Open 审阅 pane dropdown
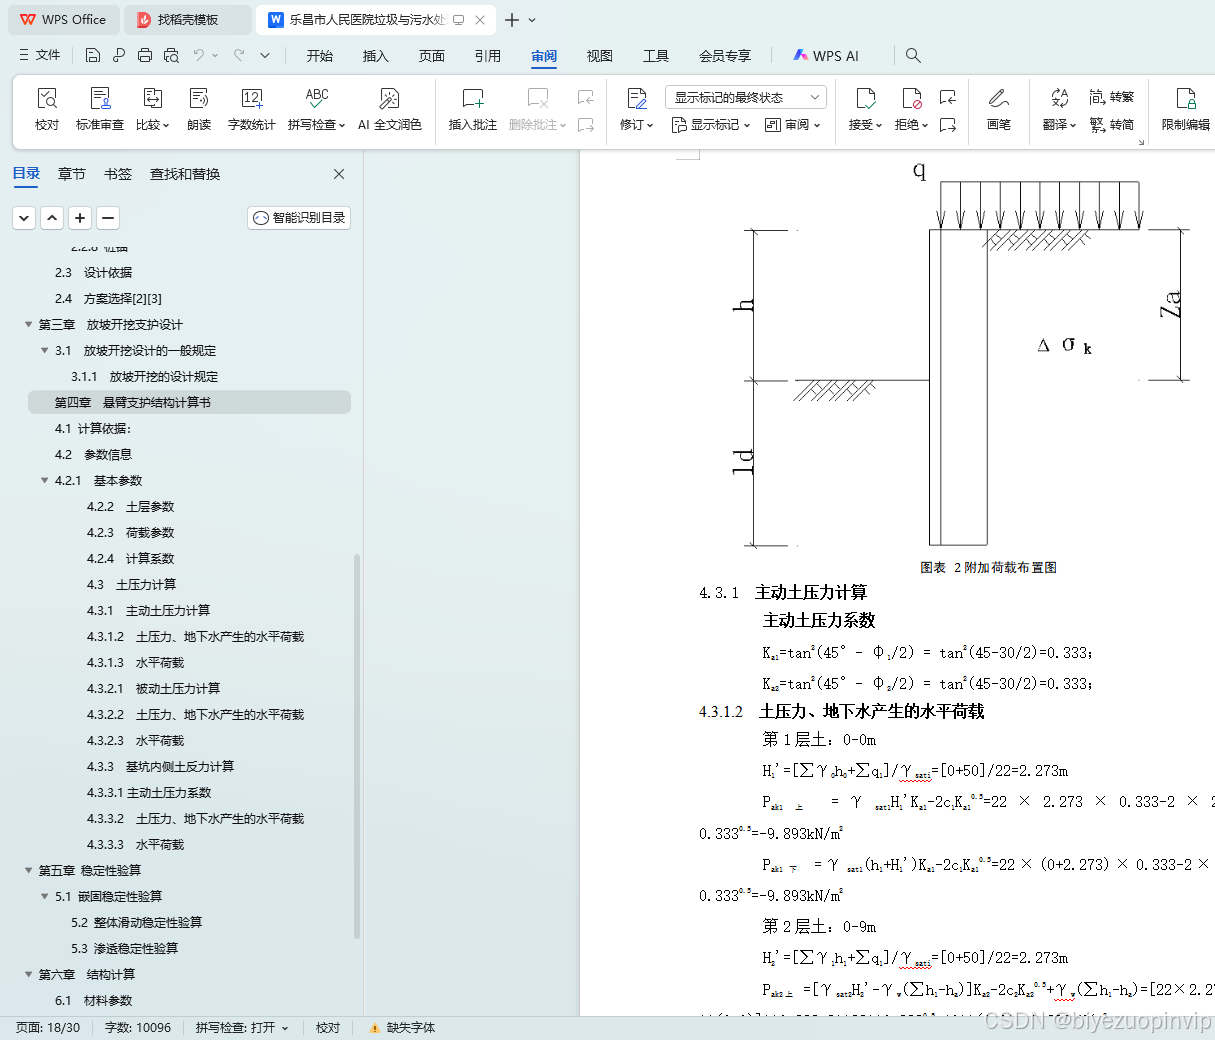The image size is (1215, 1040). tap(792, 125)
